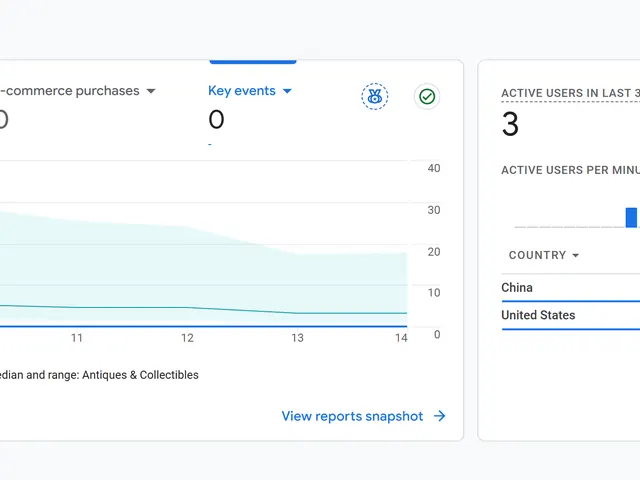Click the green checkmark data quality icon

[x=427, y=96]
